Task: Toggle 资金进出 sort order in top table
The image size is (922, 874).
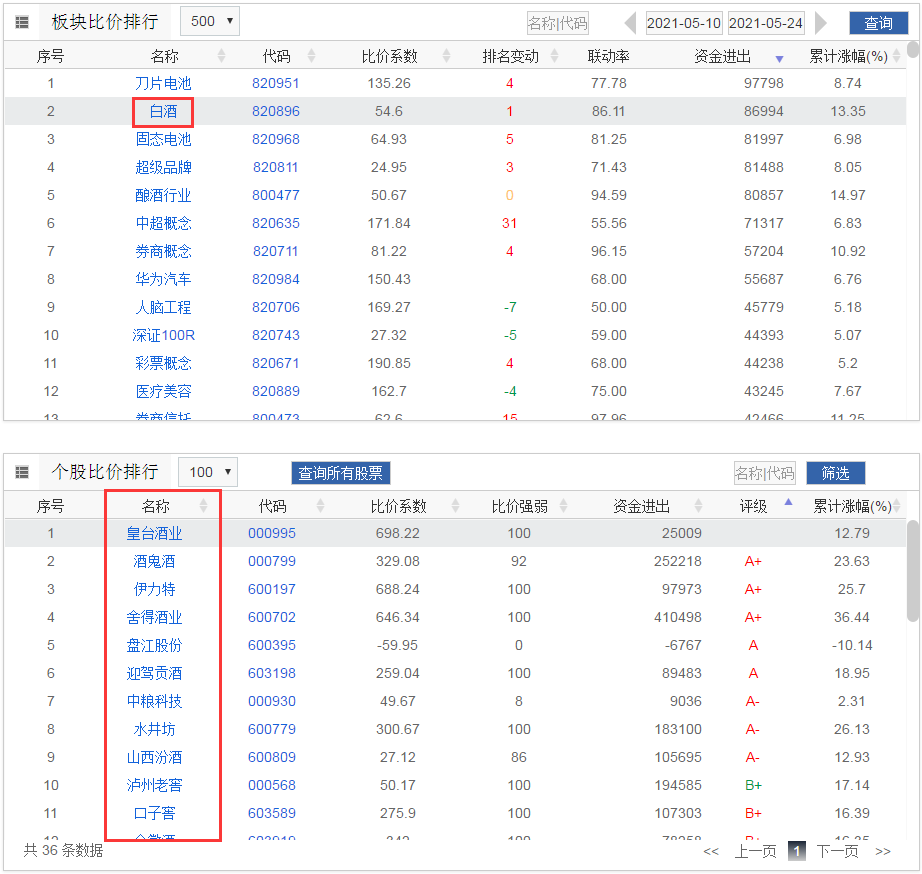Action: tap(778, 56)
